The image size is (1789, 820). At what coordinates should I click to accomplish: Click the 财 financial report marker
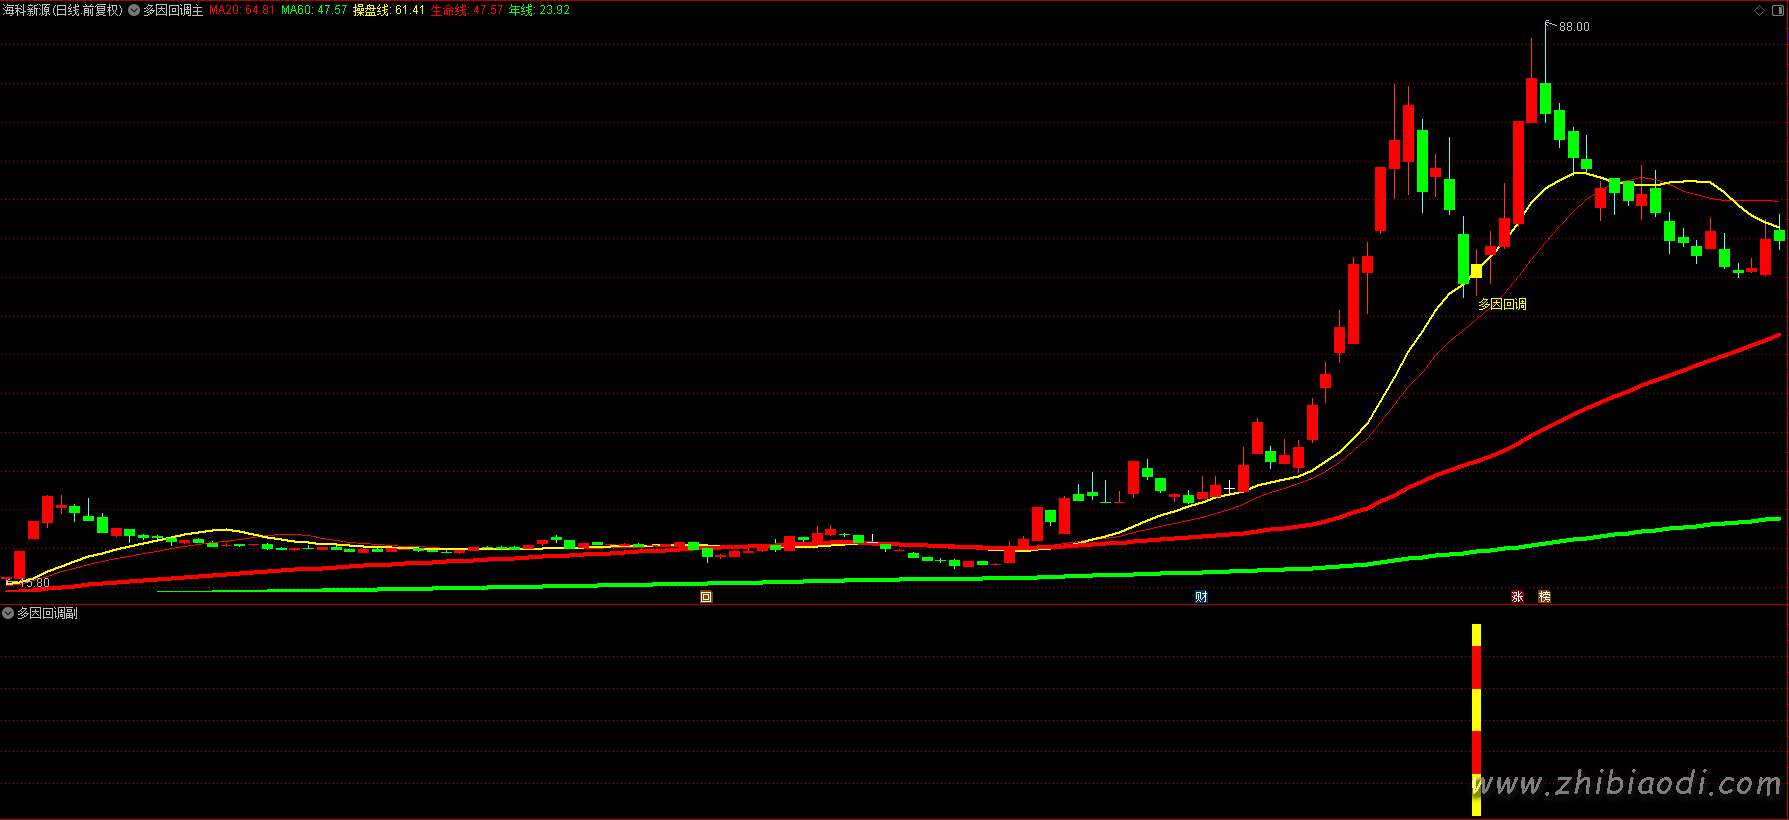click(x=1201, y=597)
